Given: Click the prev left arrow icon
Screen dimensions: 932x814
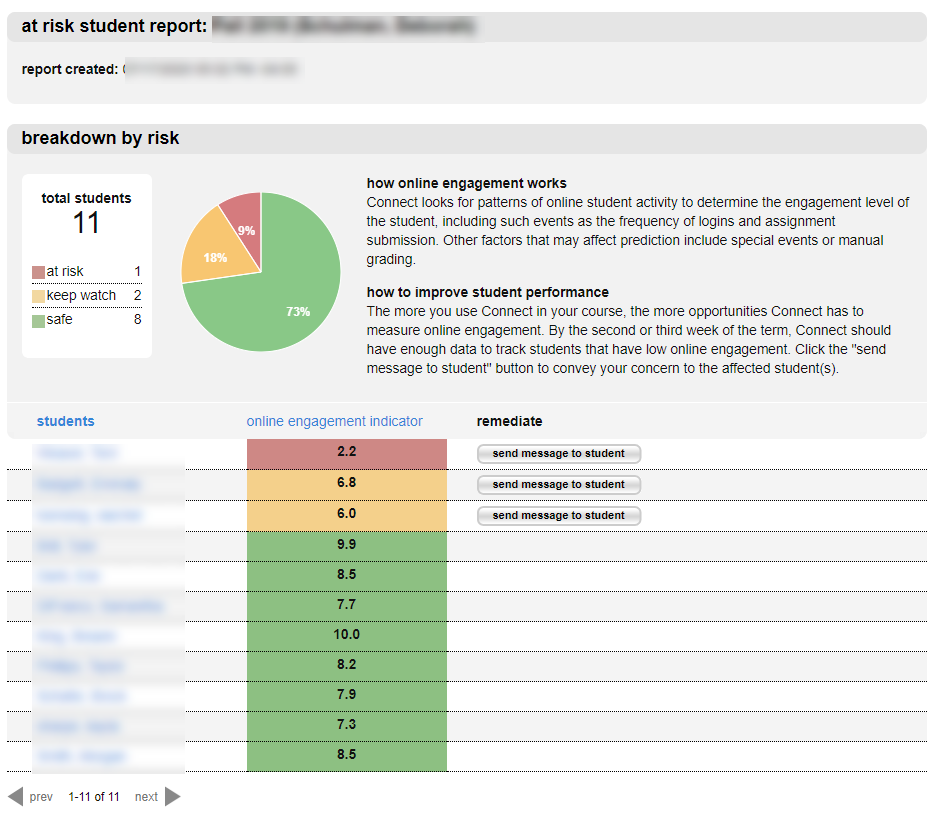Looking at the screenshot, I should (x=15, y=797).
